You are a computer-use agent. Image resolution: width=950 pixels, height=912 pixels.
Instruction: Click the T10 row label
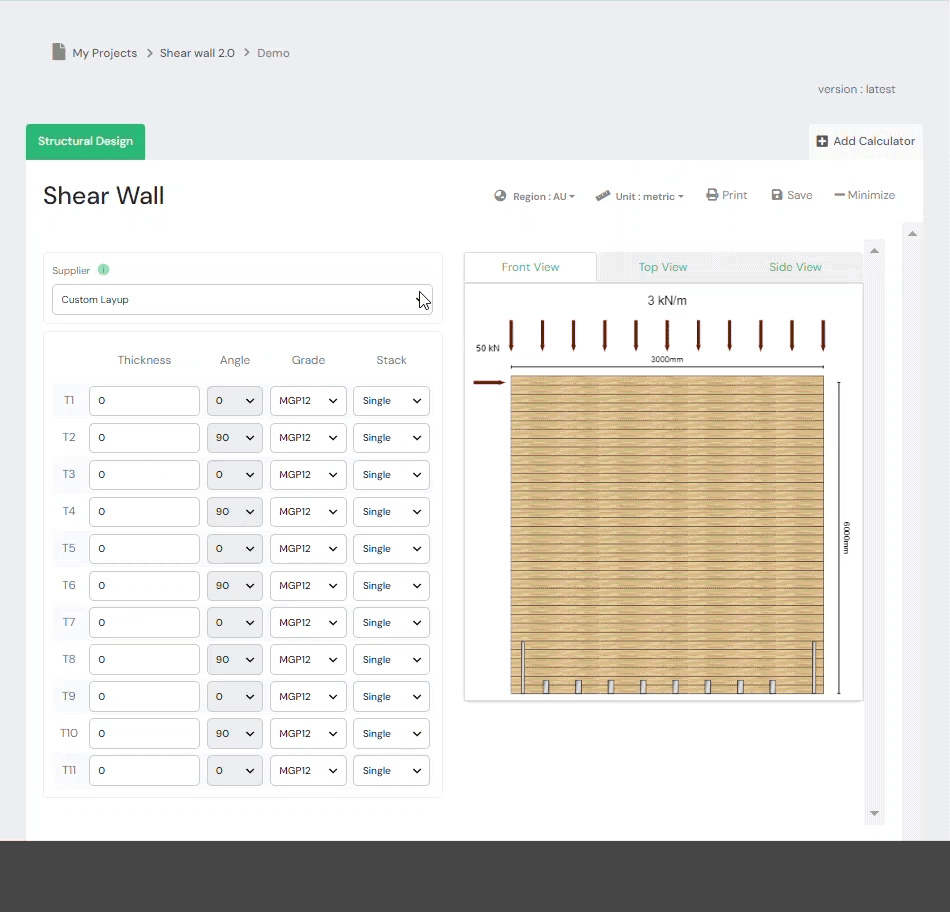point(69,733)
